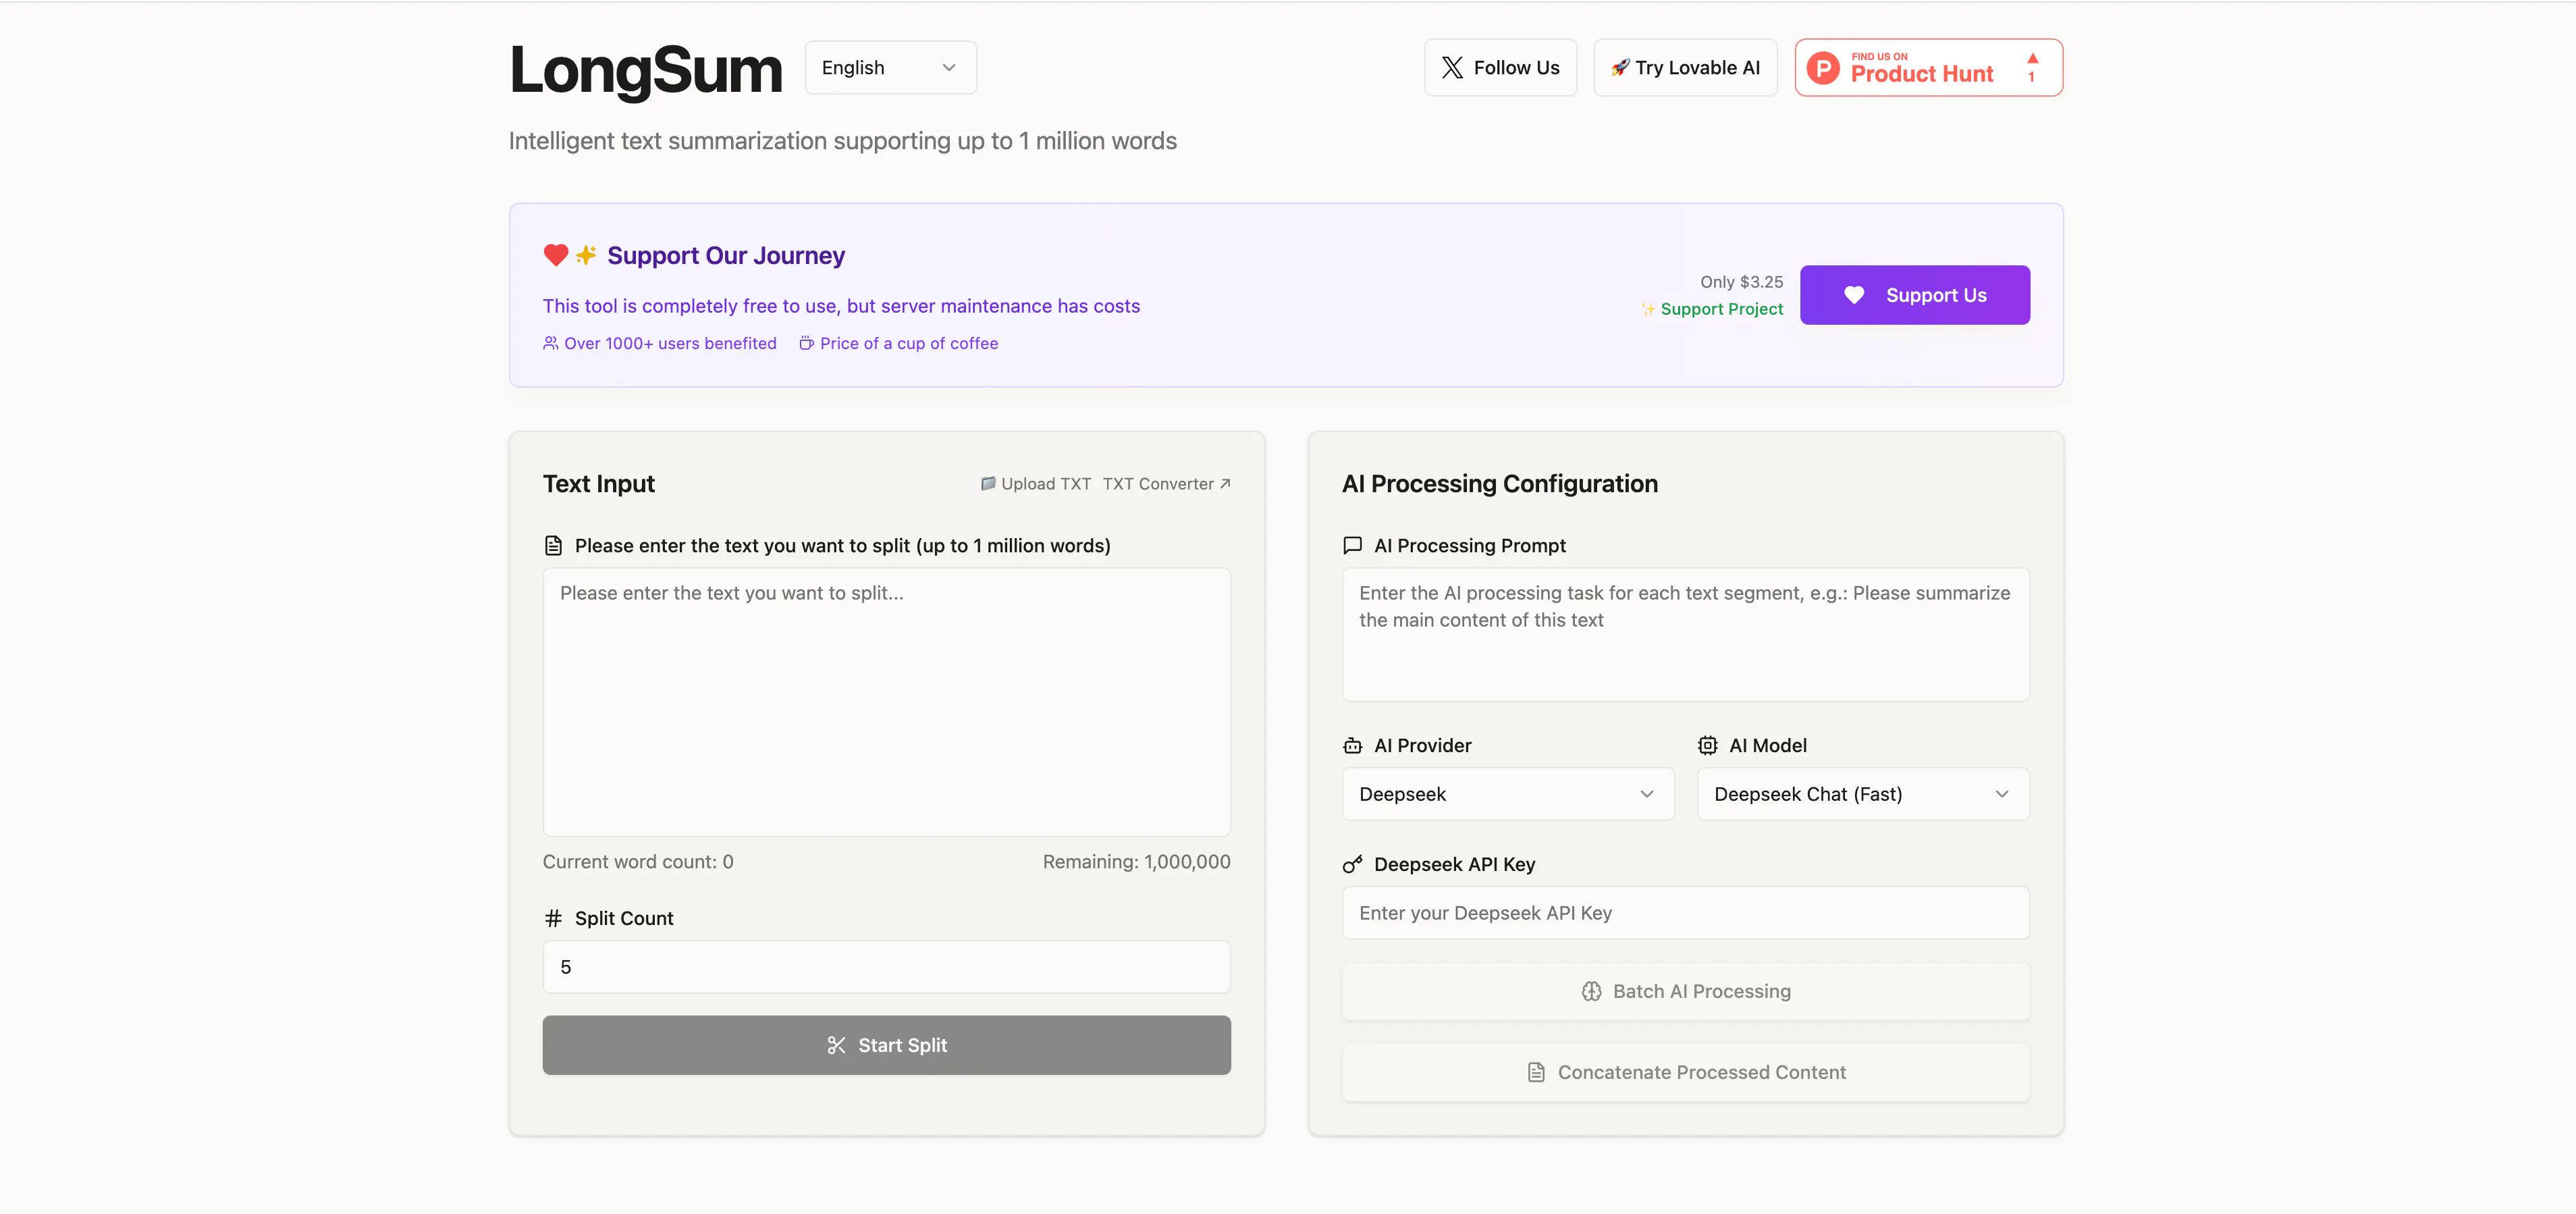This screenshot has height=1214, width=2576.
Task: Click the 'Intelligent text summarization' tagline
Action: 843,141
